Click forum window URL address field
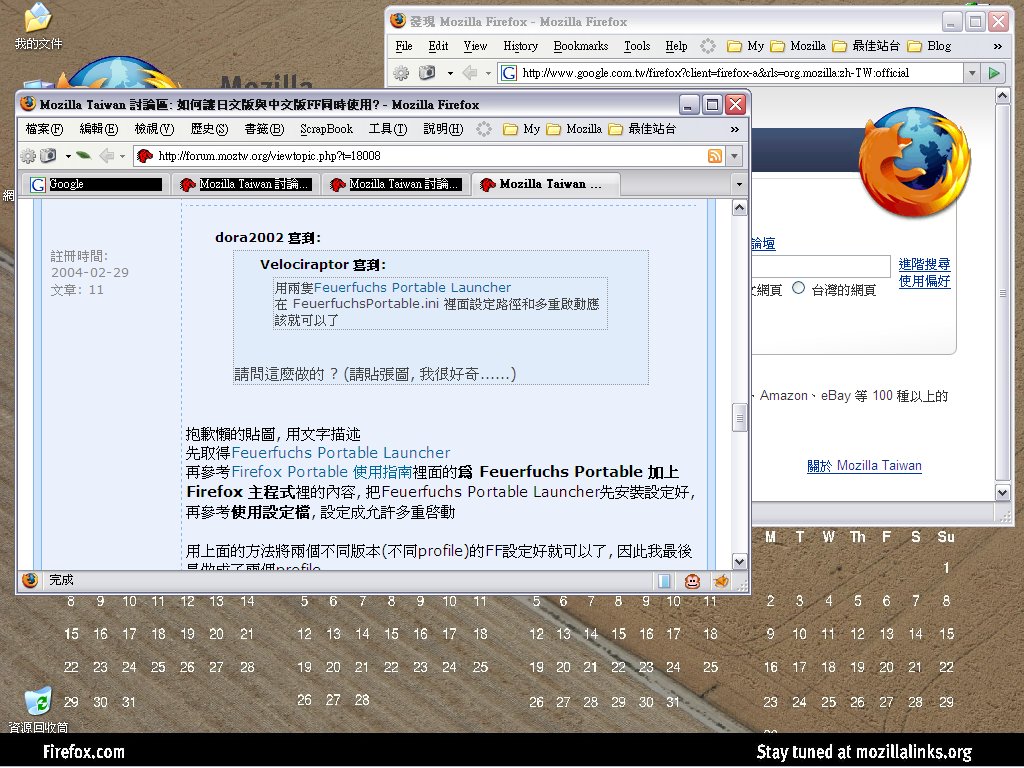 (x=431, y=156)
